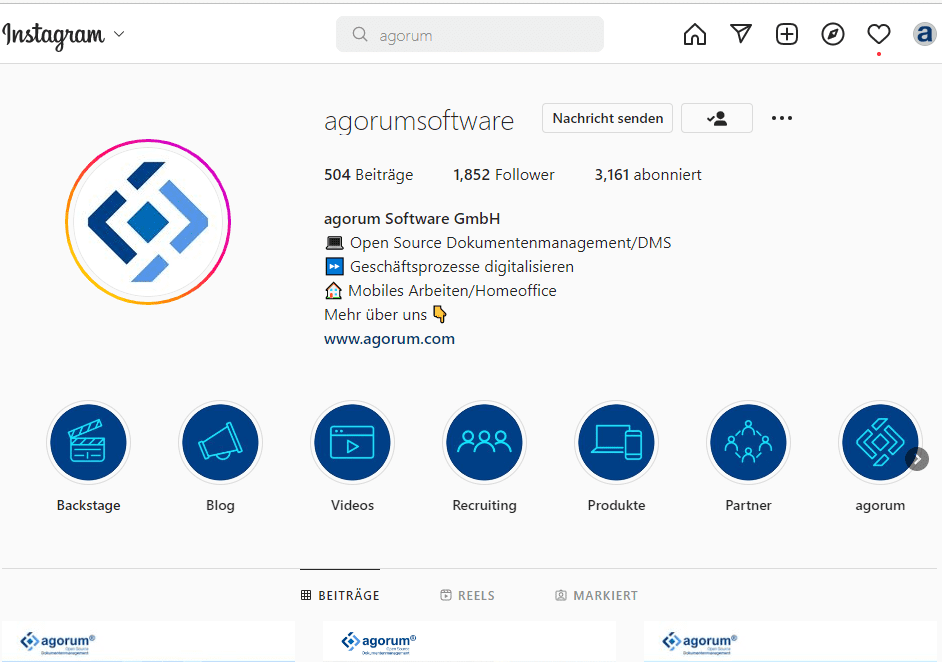Screen dimensions: 942x662
Task: Open the Blog story highlight
Action: (220, 443)
